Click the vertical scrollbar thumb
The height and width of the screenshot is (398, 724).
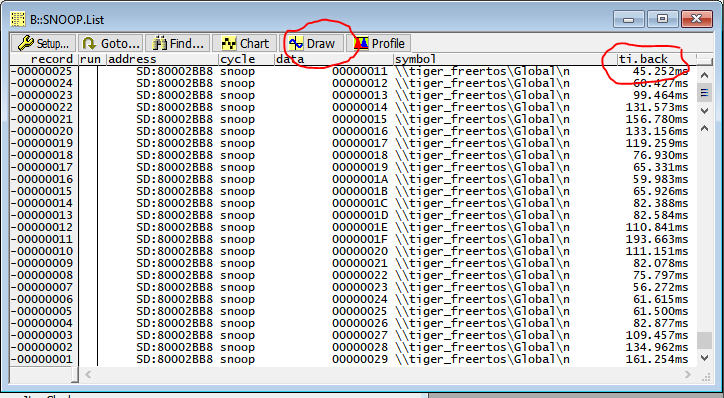[704, 341]
